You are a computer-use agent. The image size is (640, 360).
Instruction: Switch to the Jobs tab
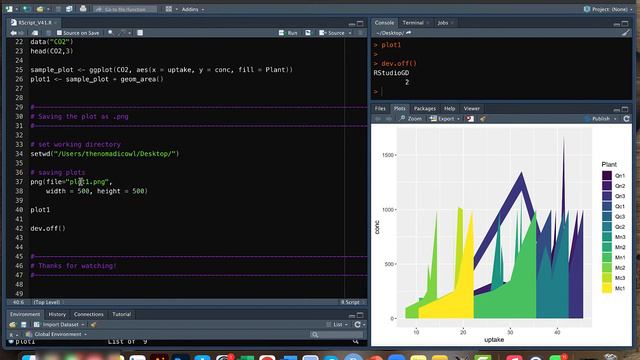[x=443, y=23]
